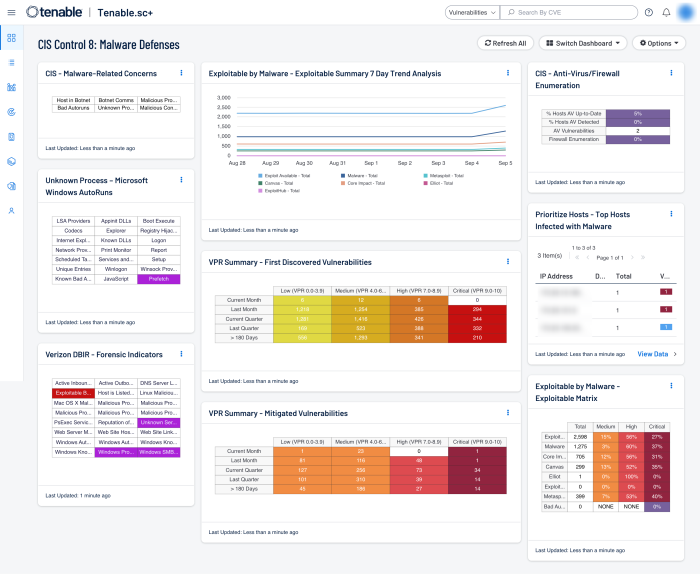Open the notifications bell
700x574 pixels.
coord(666,12)
